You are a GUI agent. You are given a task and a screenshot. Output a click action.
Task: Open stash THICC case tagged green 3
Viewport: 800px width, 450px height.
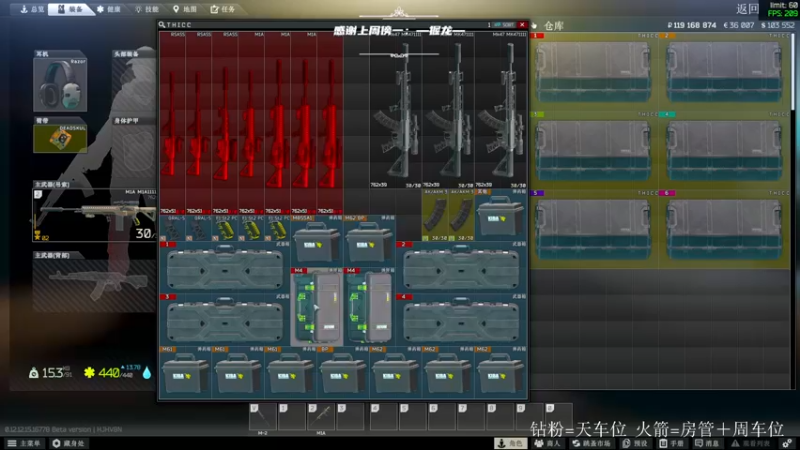tap(593, 150)
